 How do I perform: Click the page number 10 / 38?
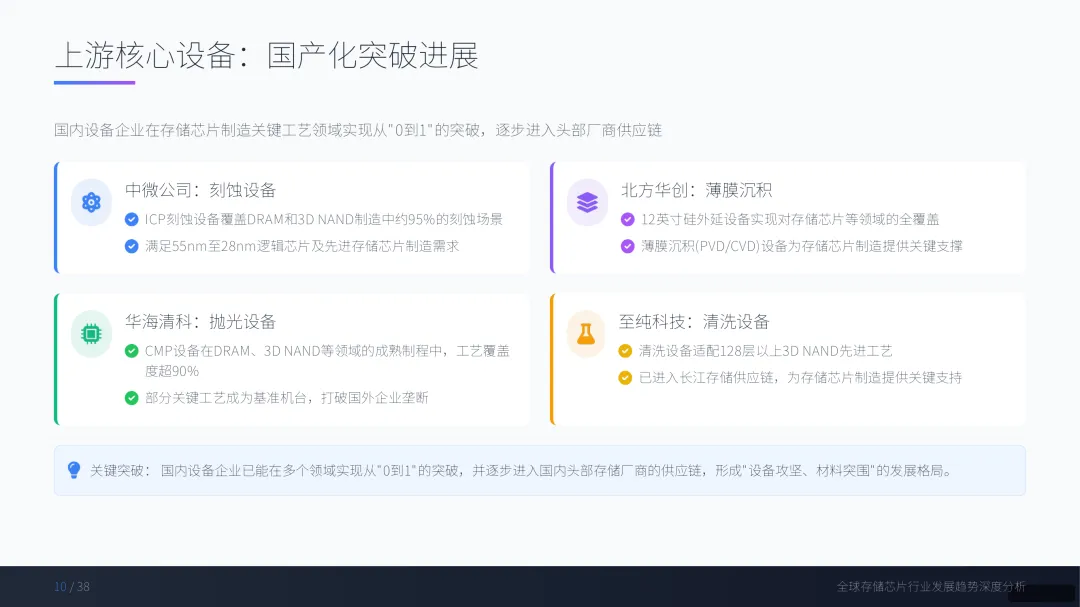click(x=72, y=587)
